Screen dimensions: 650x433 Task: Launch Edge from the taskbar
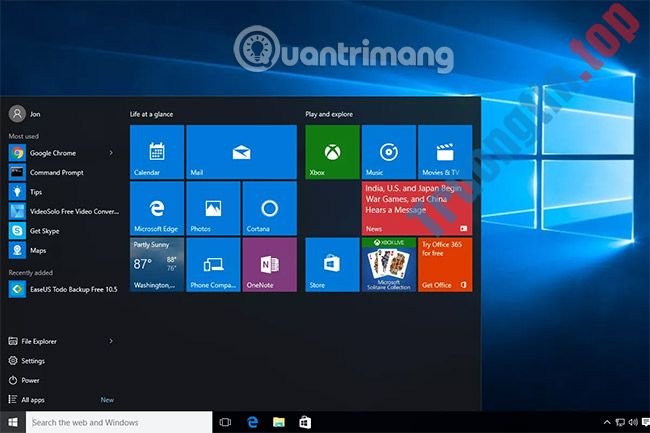point(252,422)
